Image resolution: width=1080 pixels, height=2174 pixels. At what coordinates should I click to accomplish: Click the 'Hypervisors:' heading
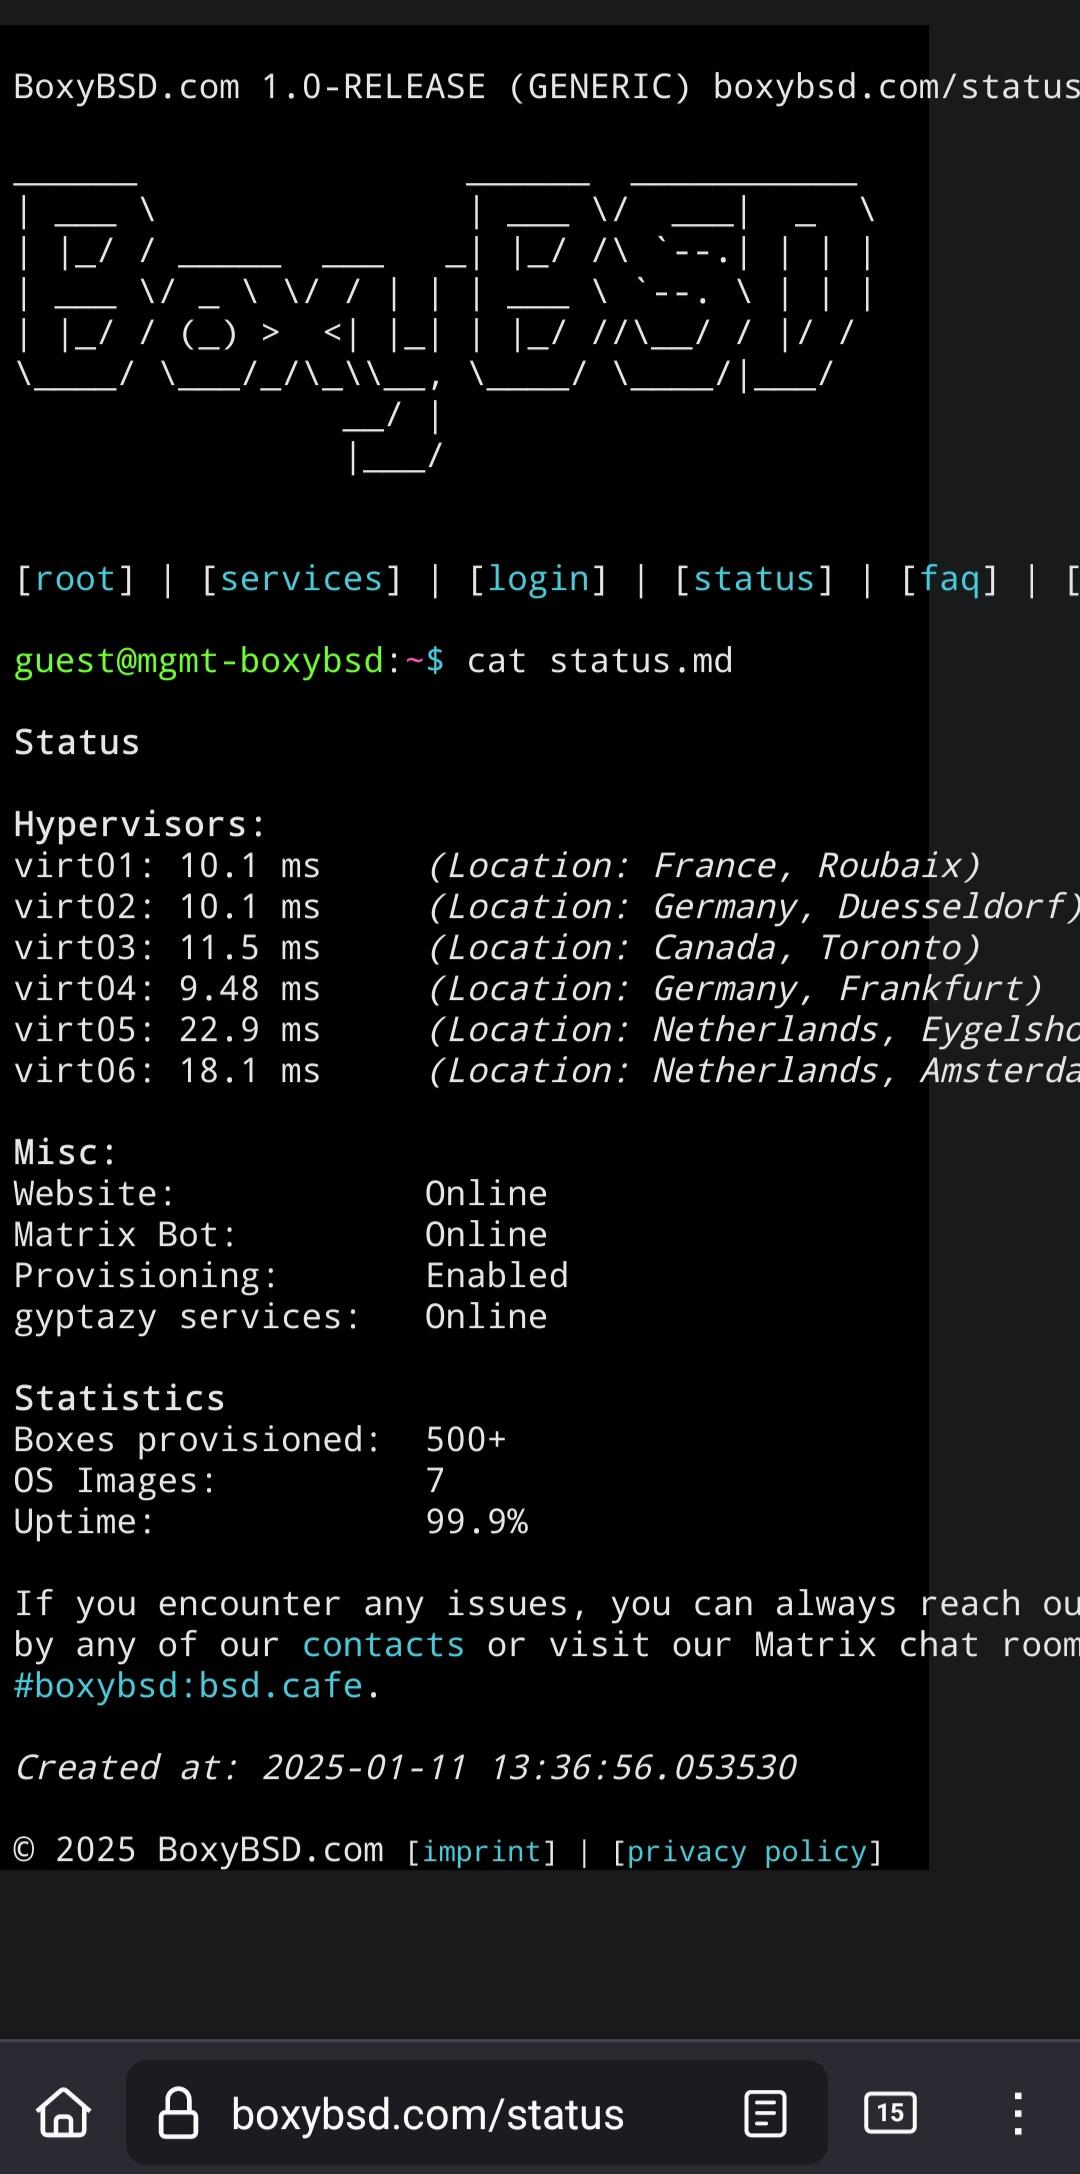(x=141, y=825)
